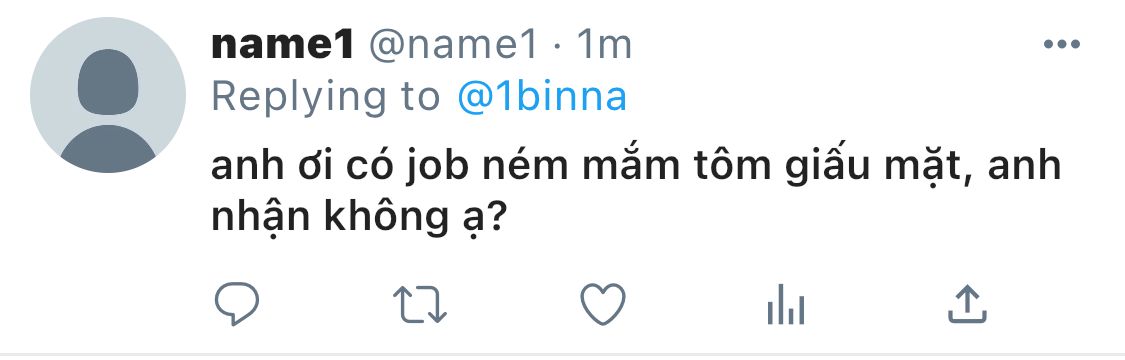Viewport: 1125px width, 360px height.
Task: Open name1's default avatar picture
Action: 108,95
